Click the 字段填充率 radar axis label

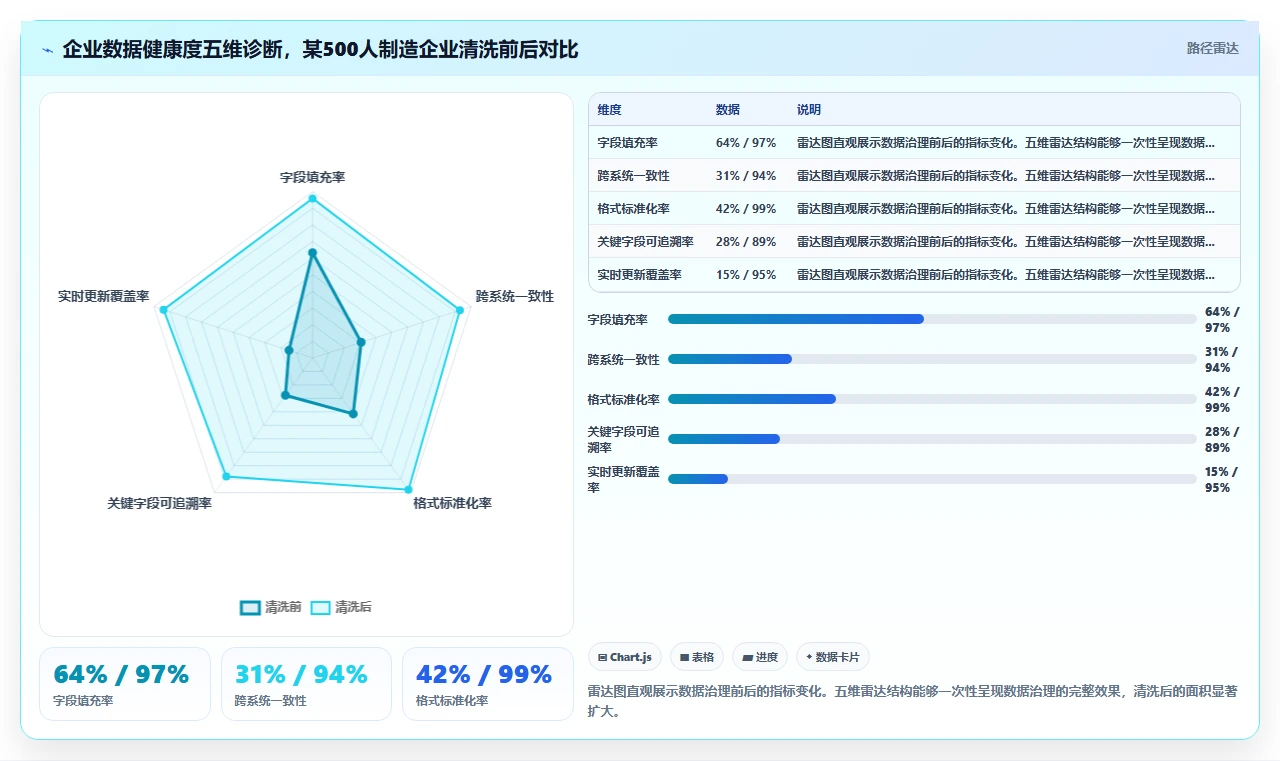[312, 177]
